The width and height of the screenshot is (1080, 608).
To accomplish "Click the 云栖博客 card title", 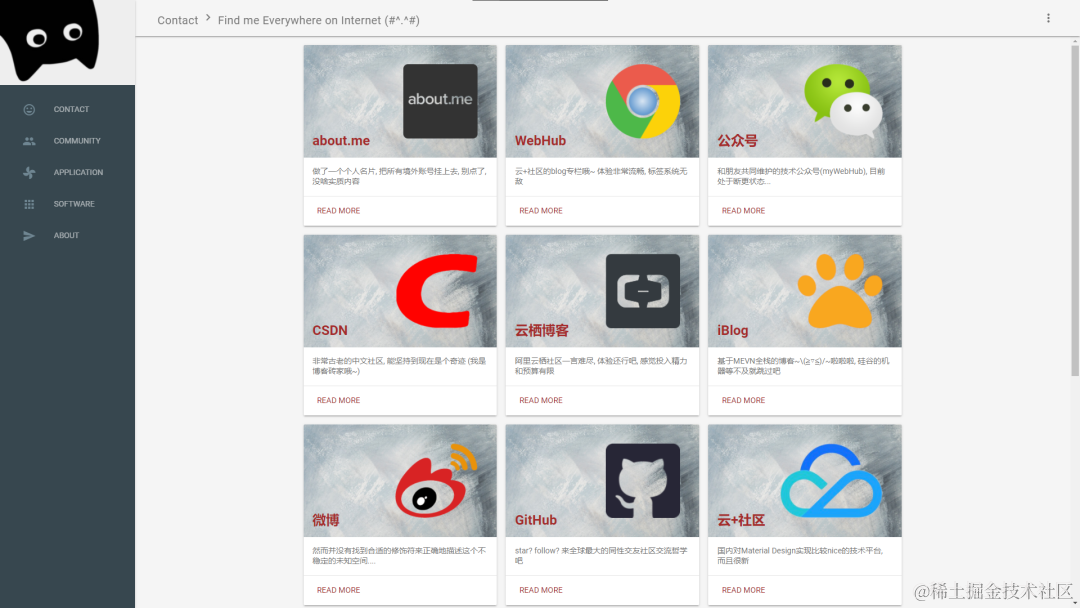I will click(541, 331).
